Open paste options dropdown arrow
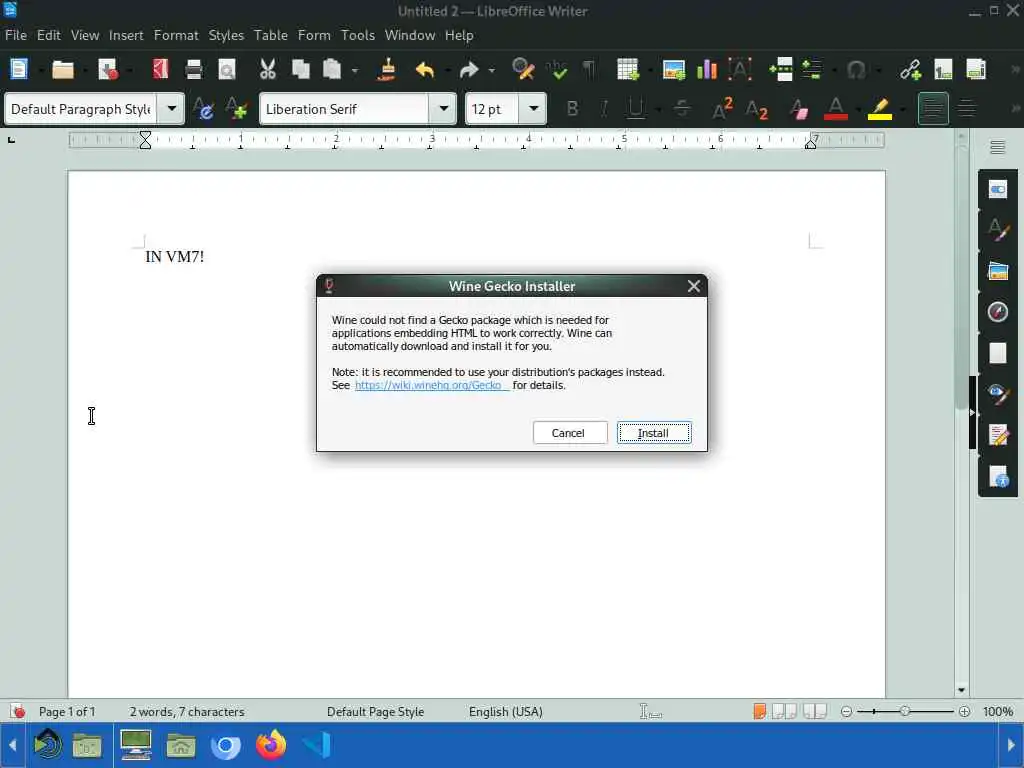The width and height of the screenshot is (1024, 768). point(355,70)
